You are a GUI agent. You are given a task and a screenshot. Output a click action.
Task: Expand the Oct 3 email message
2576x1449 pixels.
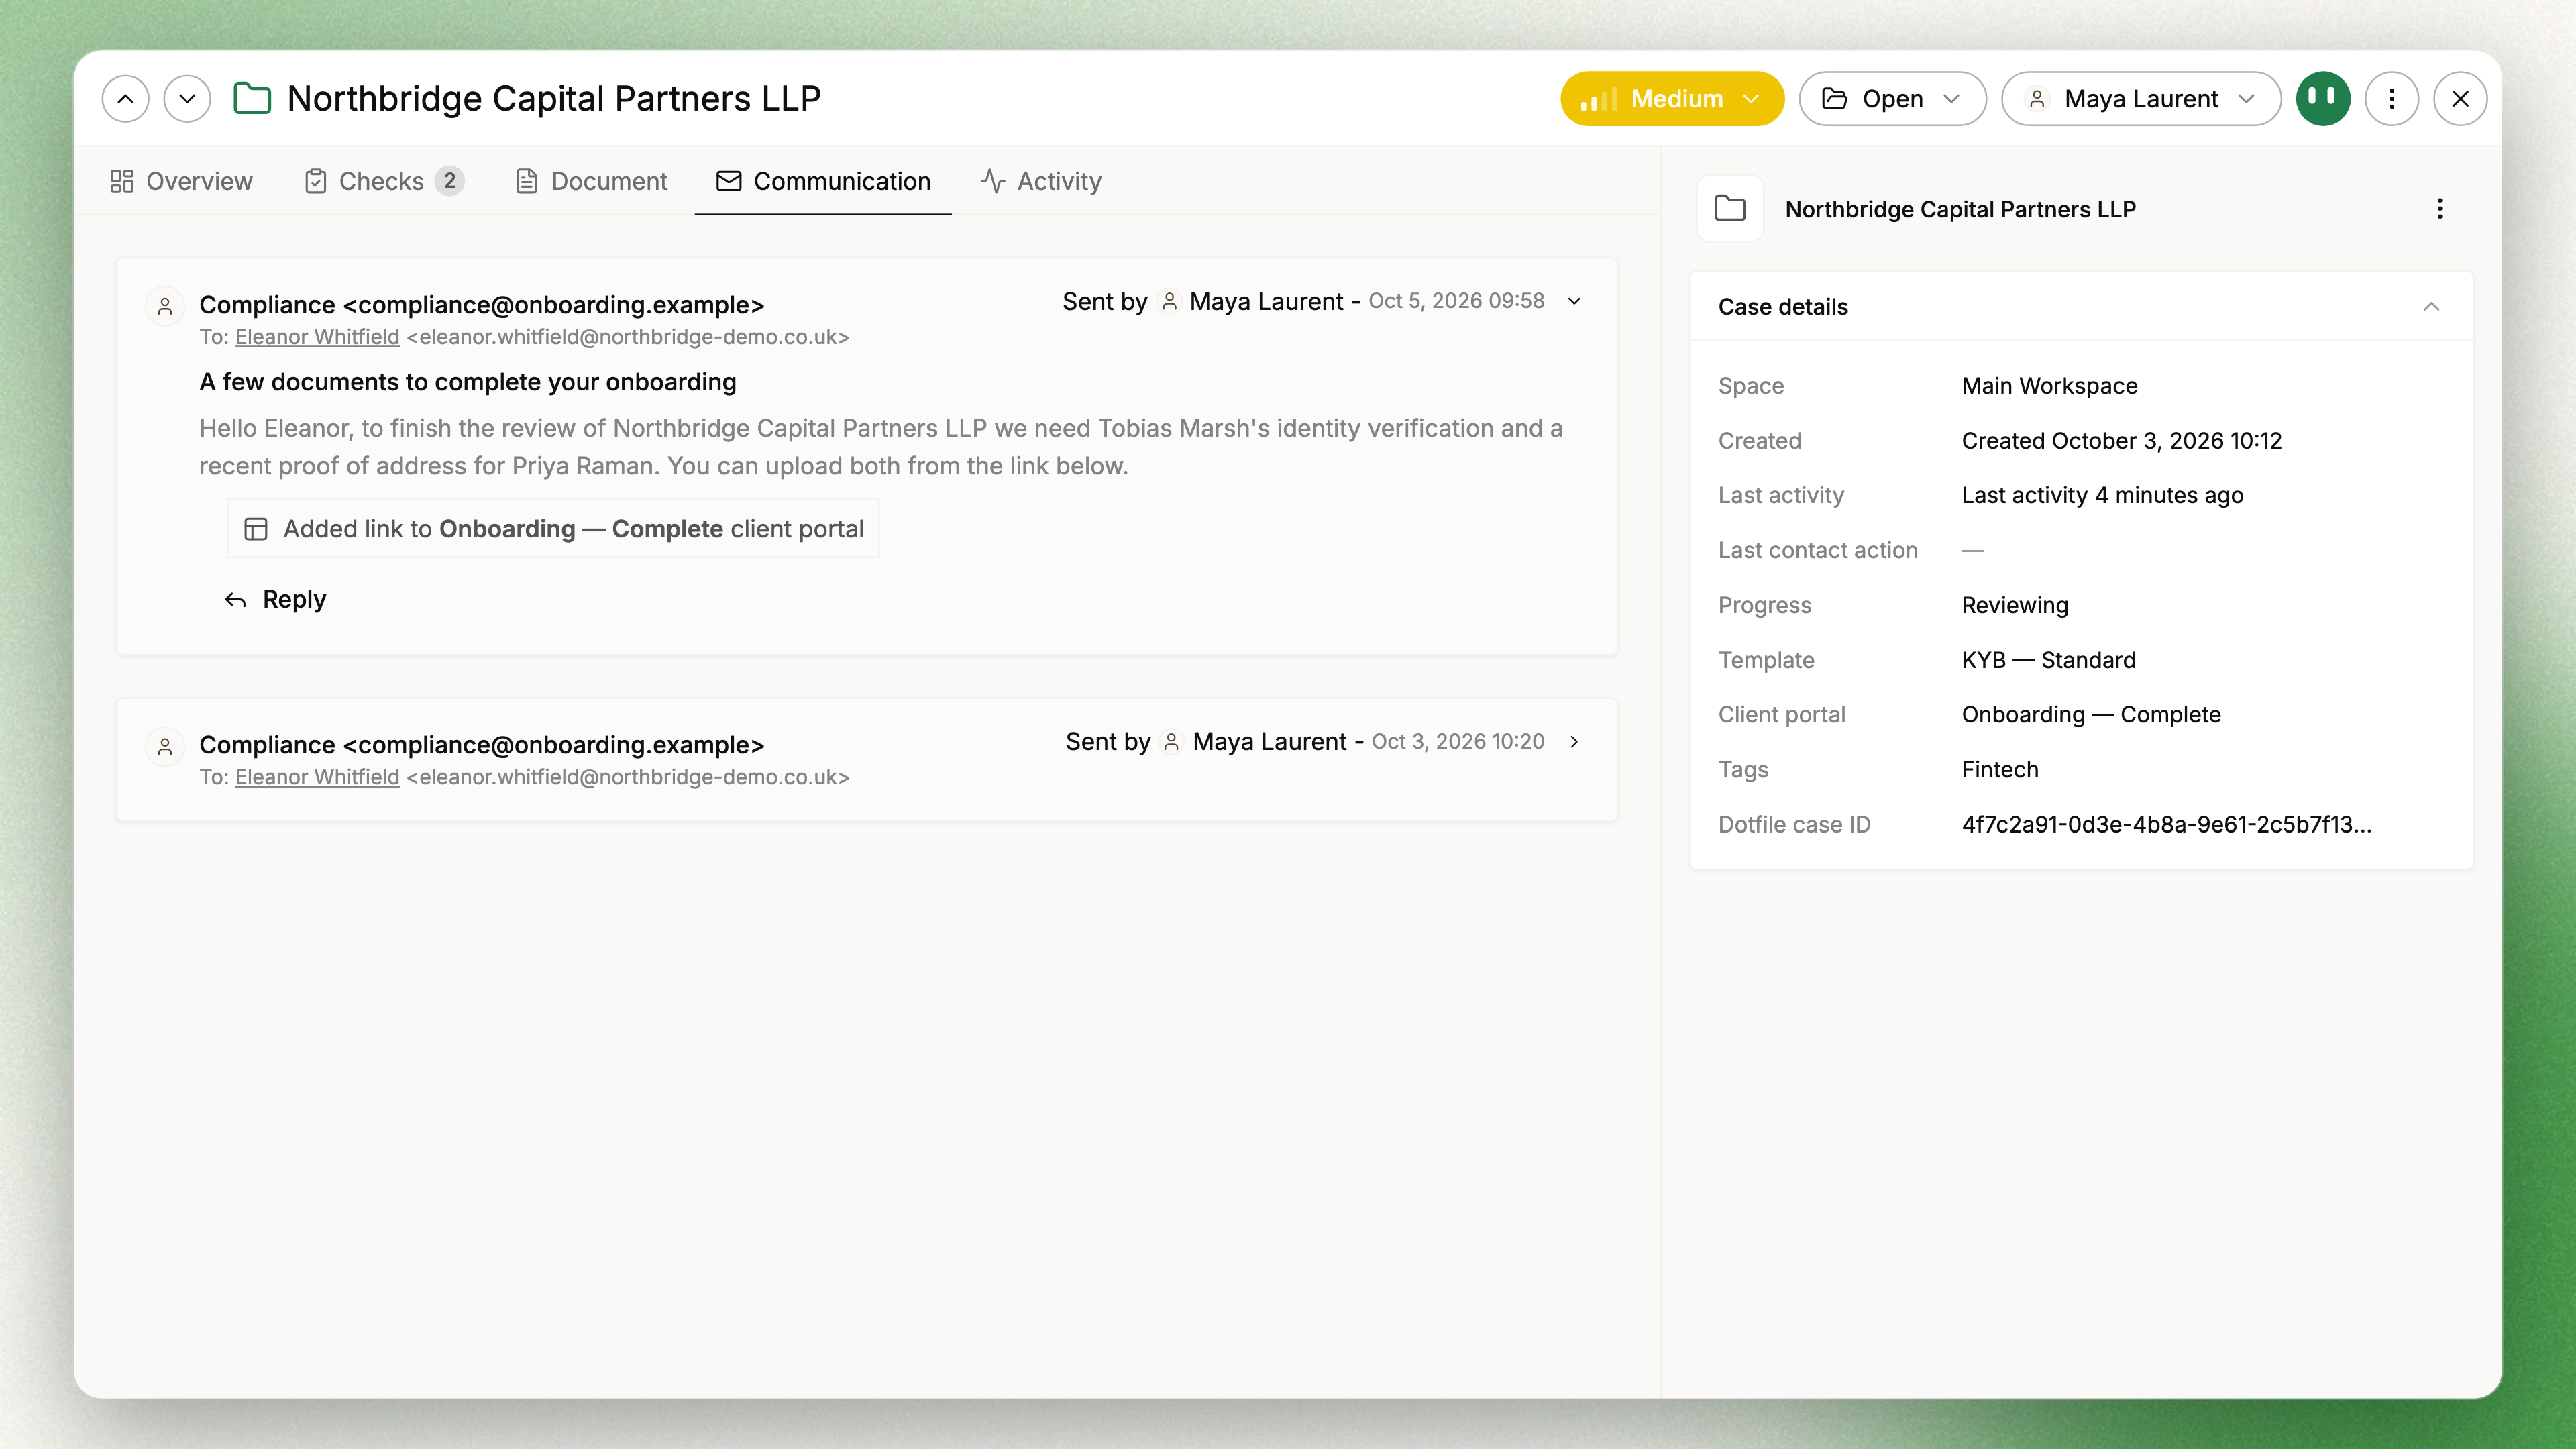[1574, 741]
